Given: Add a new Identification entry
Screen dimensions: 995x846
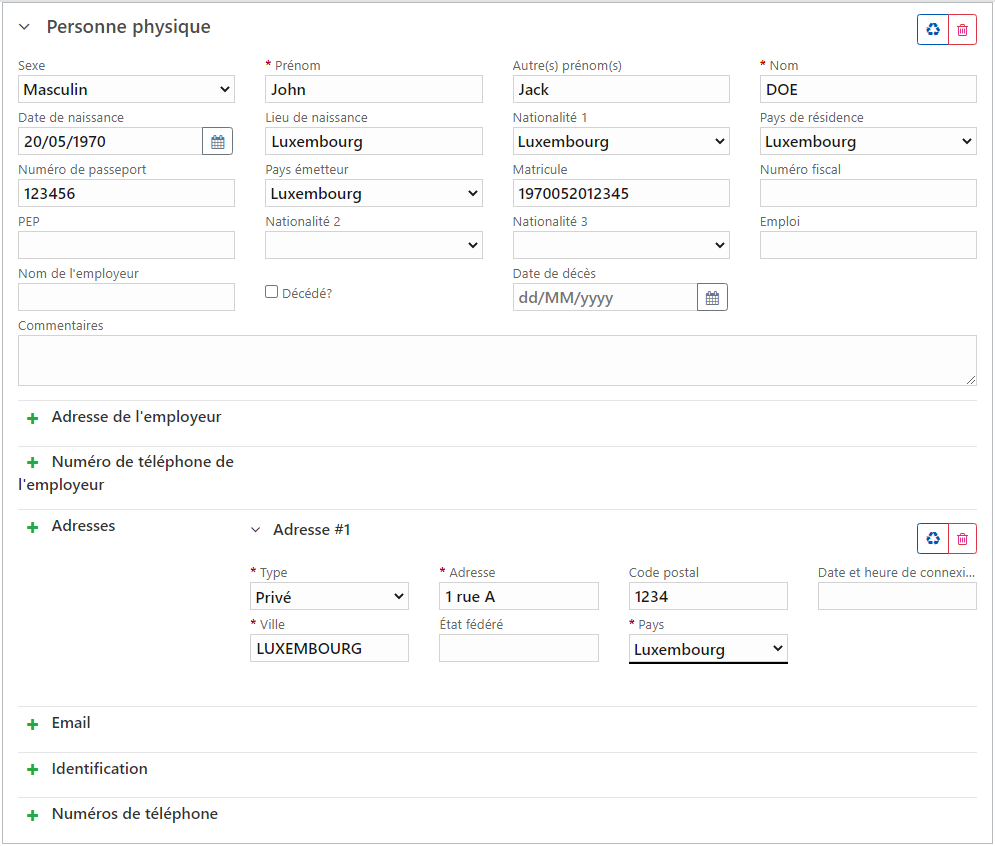Looking at the screenshot, I should point(32,770).
